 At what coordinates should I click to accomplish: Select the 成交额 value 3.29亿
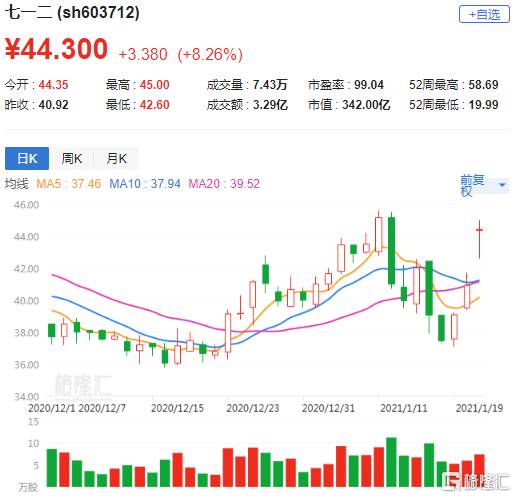(x=270, y=105)
